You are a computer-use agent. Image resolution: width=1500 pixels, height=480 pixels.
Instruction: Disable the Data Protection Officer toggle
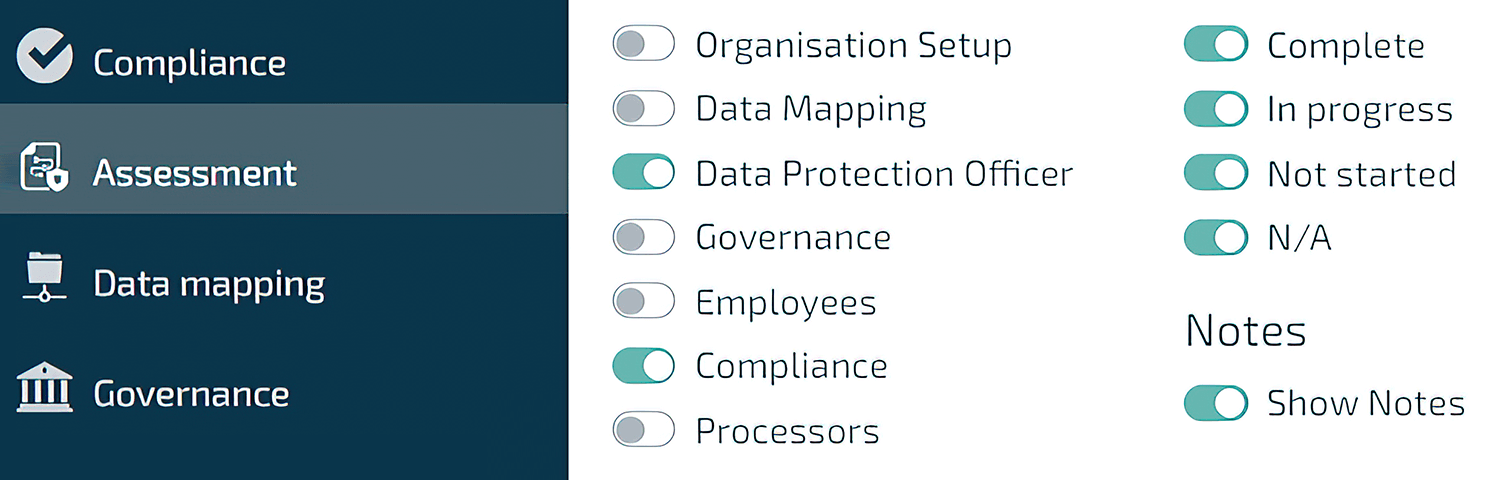(x=644, y=172)
